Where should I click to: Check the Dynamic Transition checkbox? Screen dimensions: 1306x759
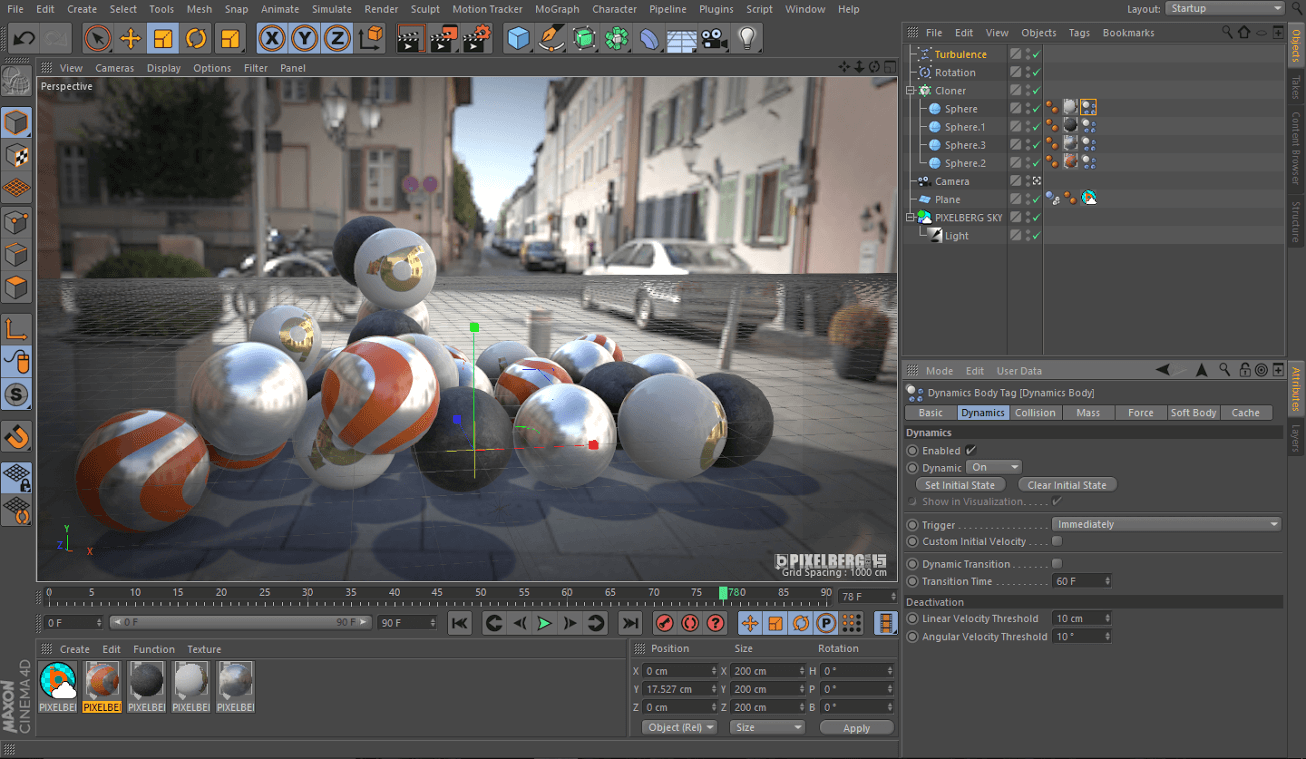(x=1057, y=564)
